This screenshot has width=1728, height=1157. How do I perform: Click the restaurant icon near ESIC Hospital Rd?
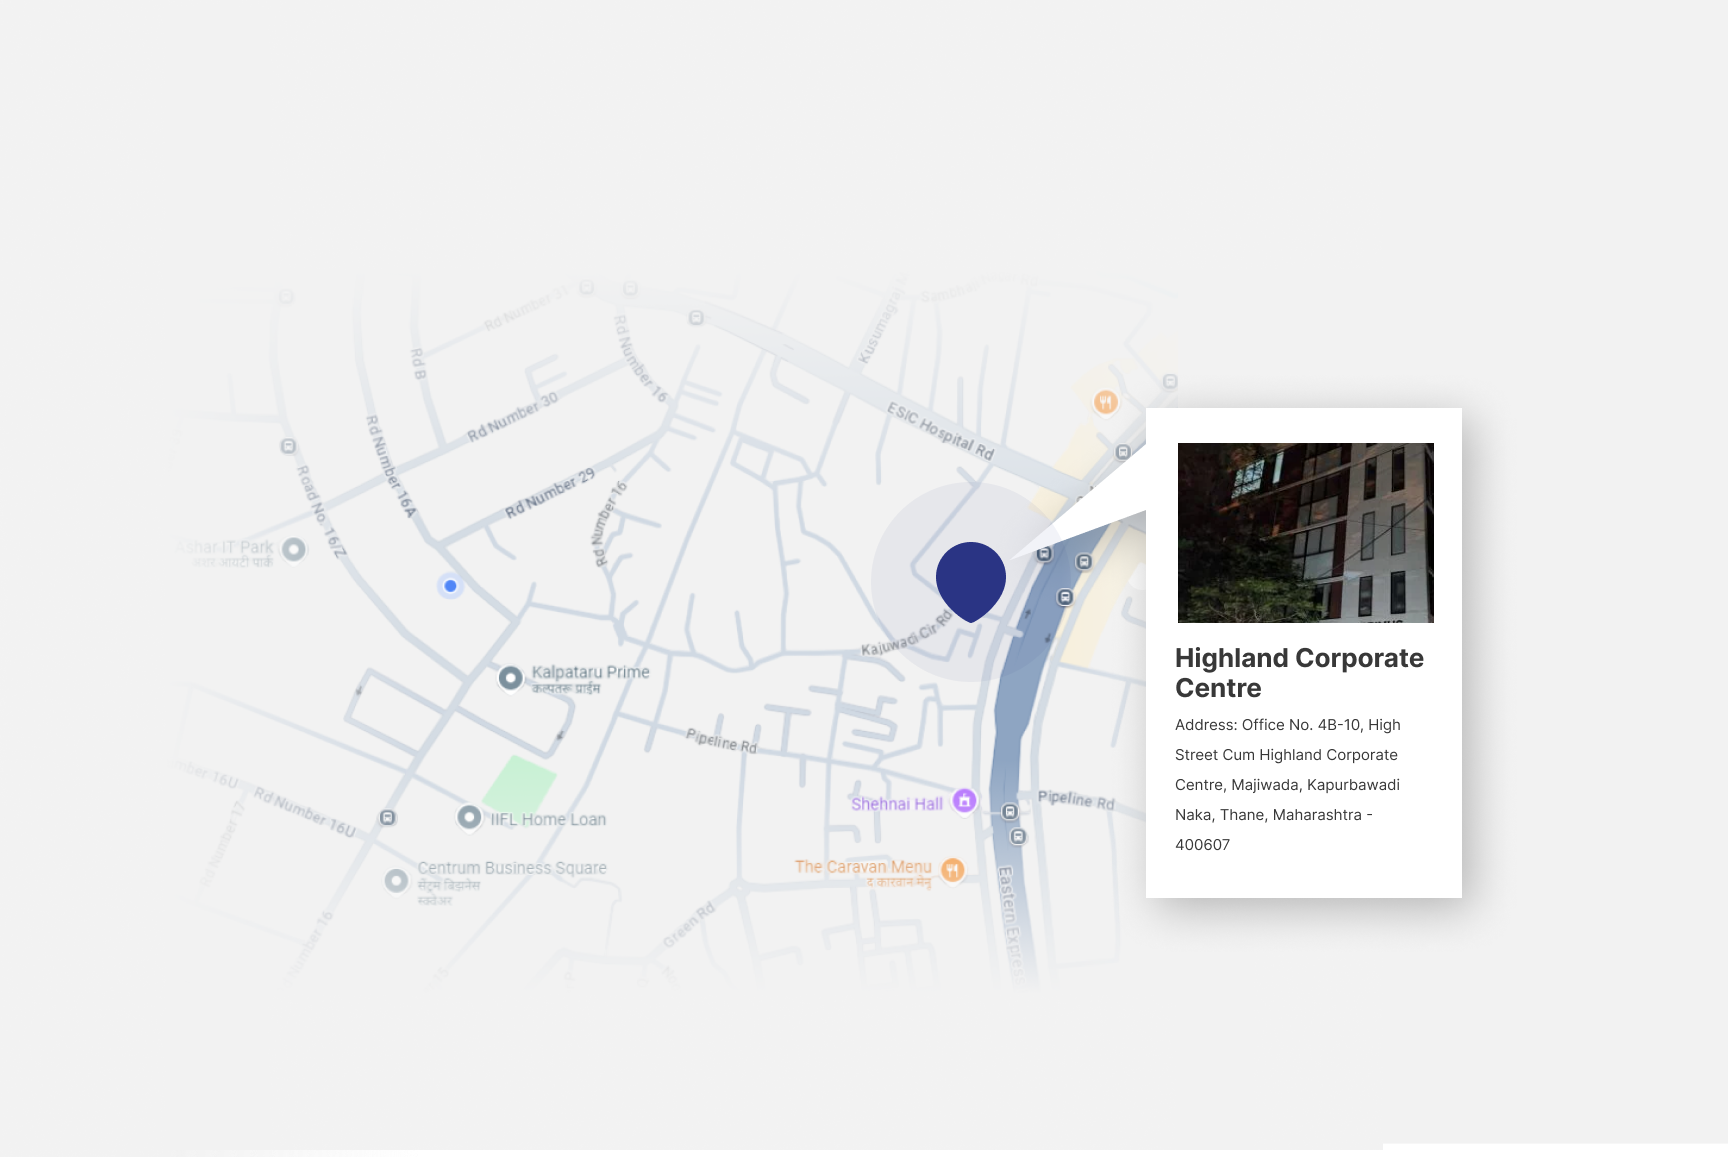(1105, 402)
